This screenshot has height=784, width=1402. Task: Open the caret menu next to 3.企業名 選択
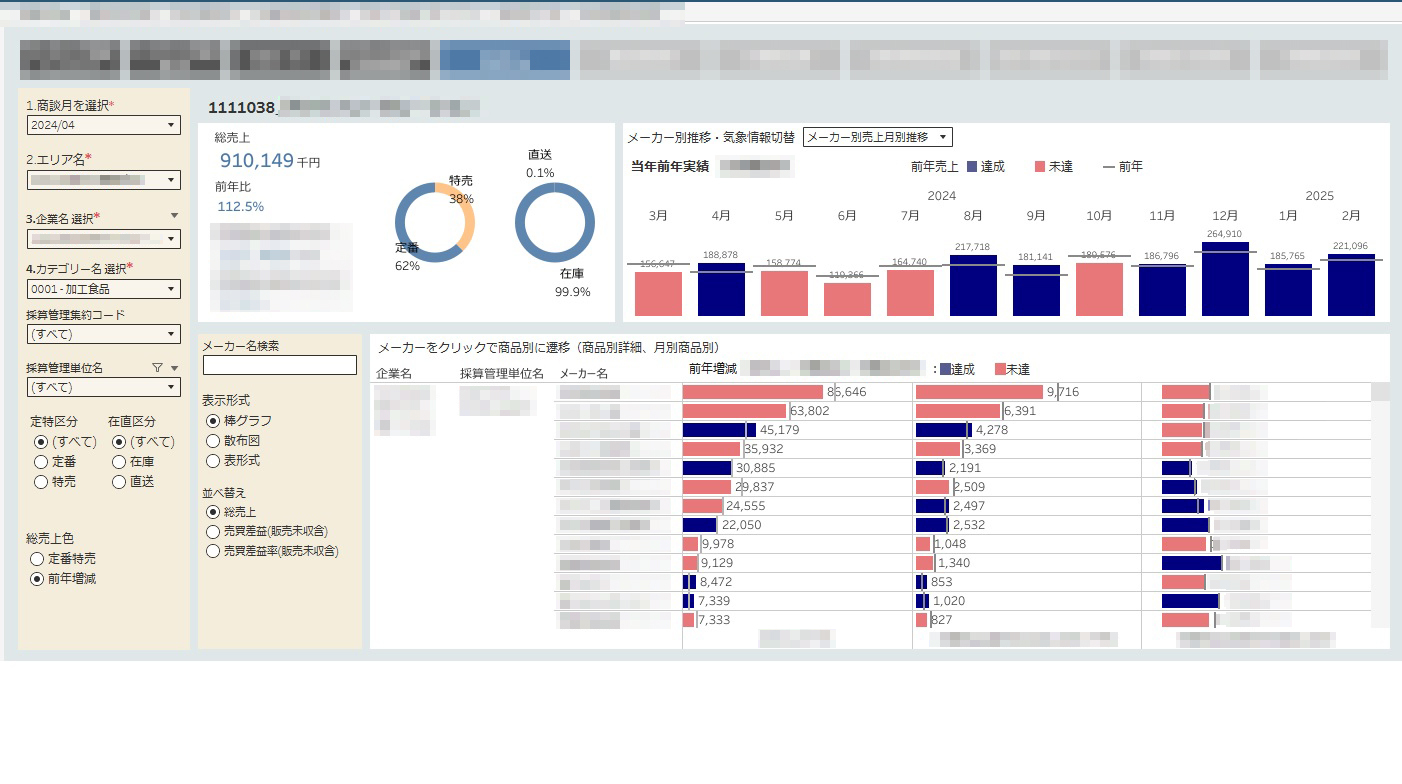(x=174, y=216)
